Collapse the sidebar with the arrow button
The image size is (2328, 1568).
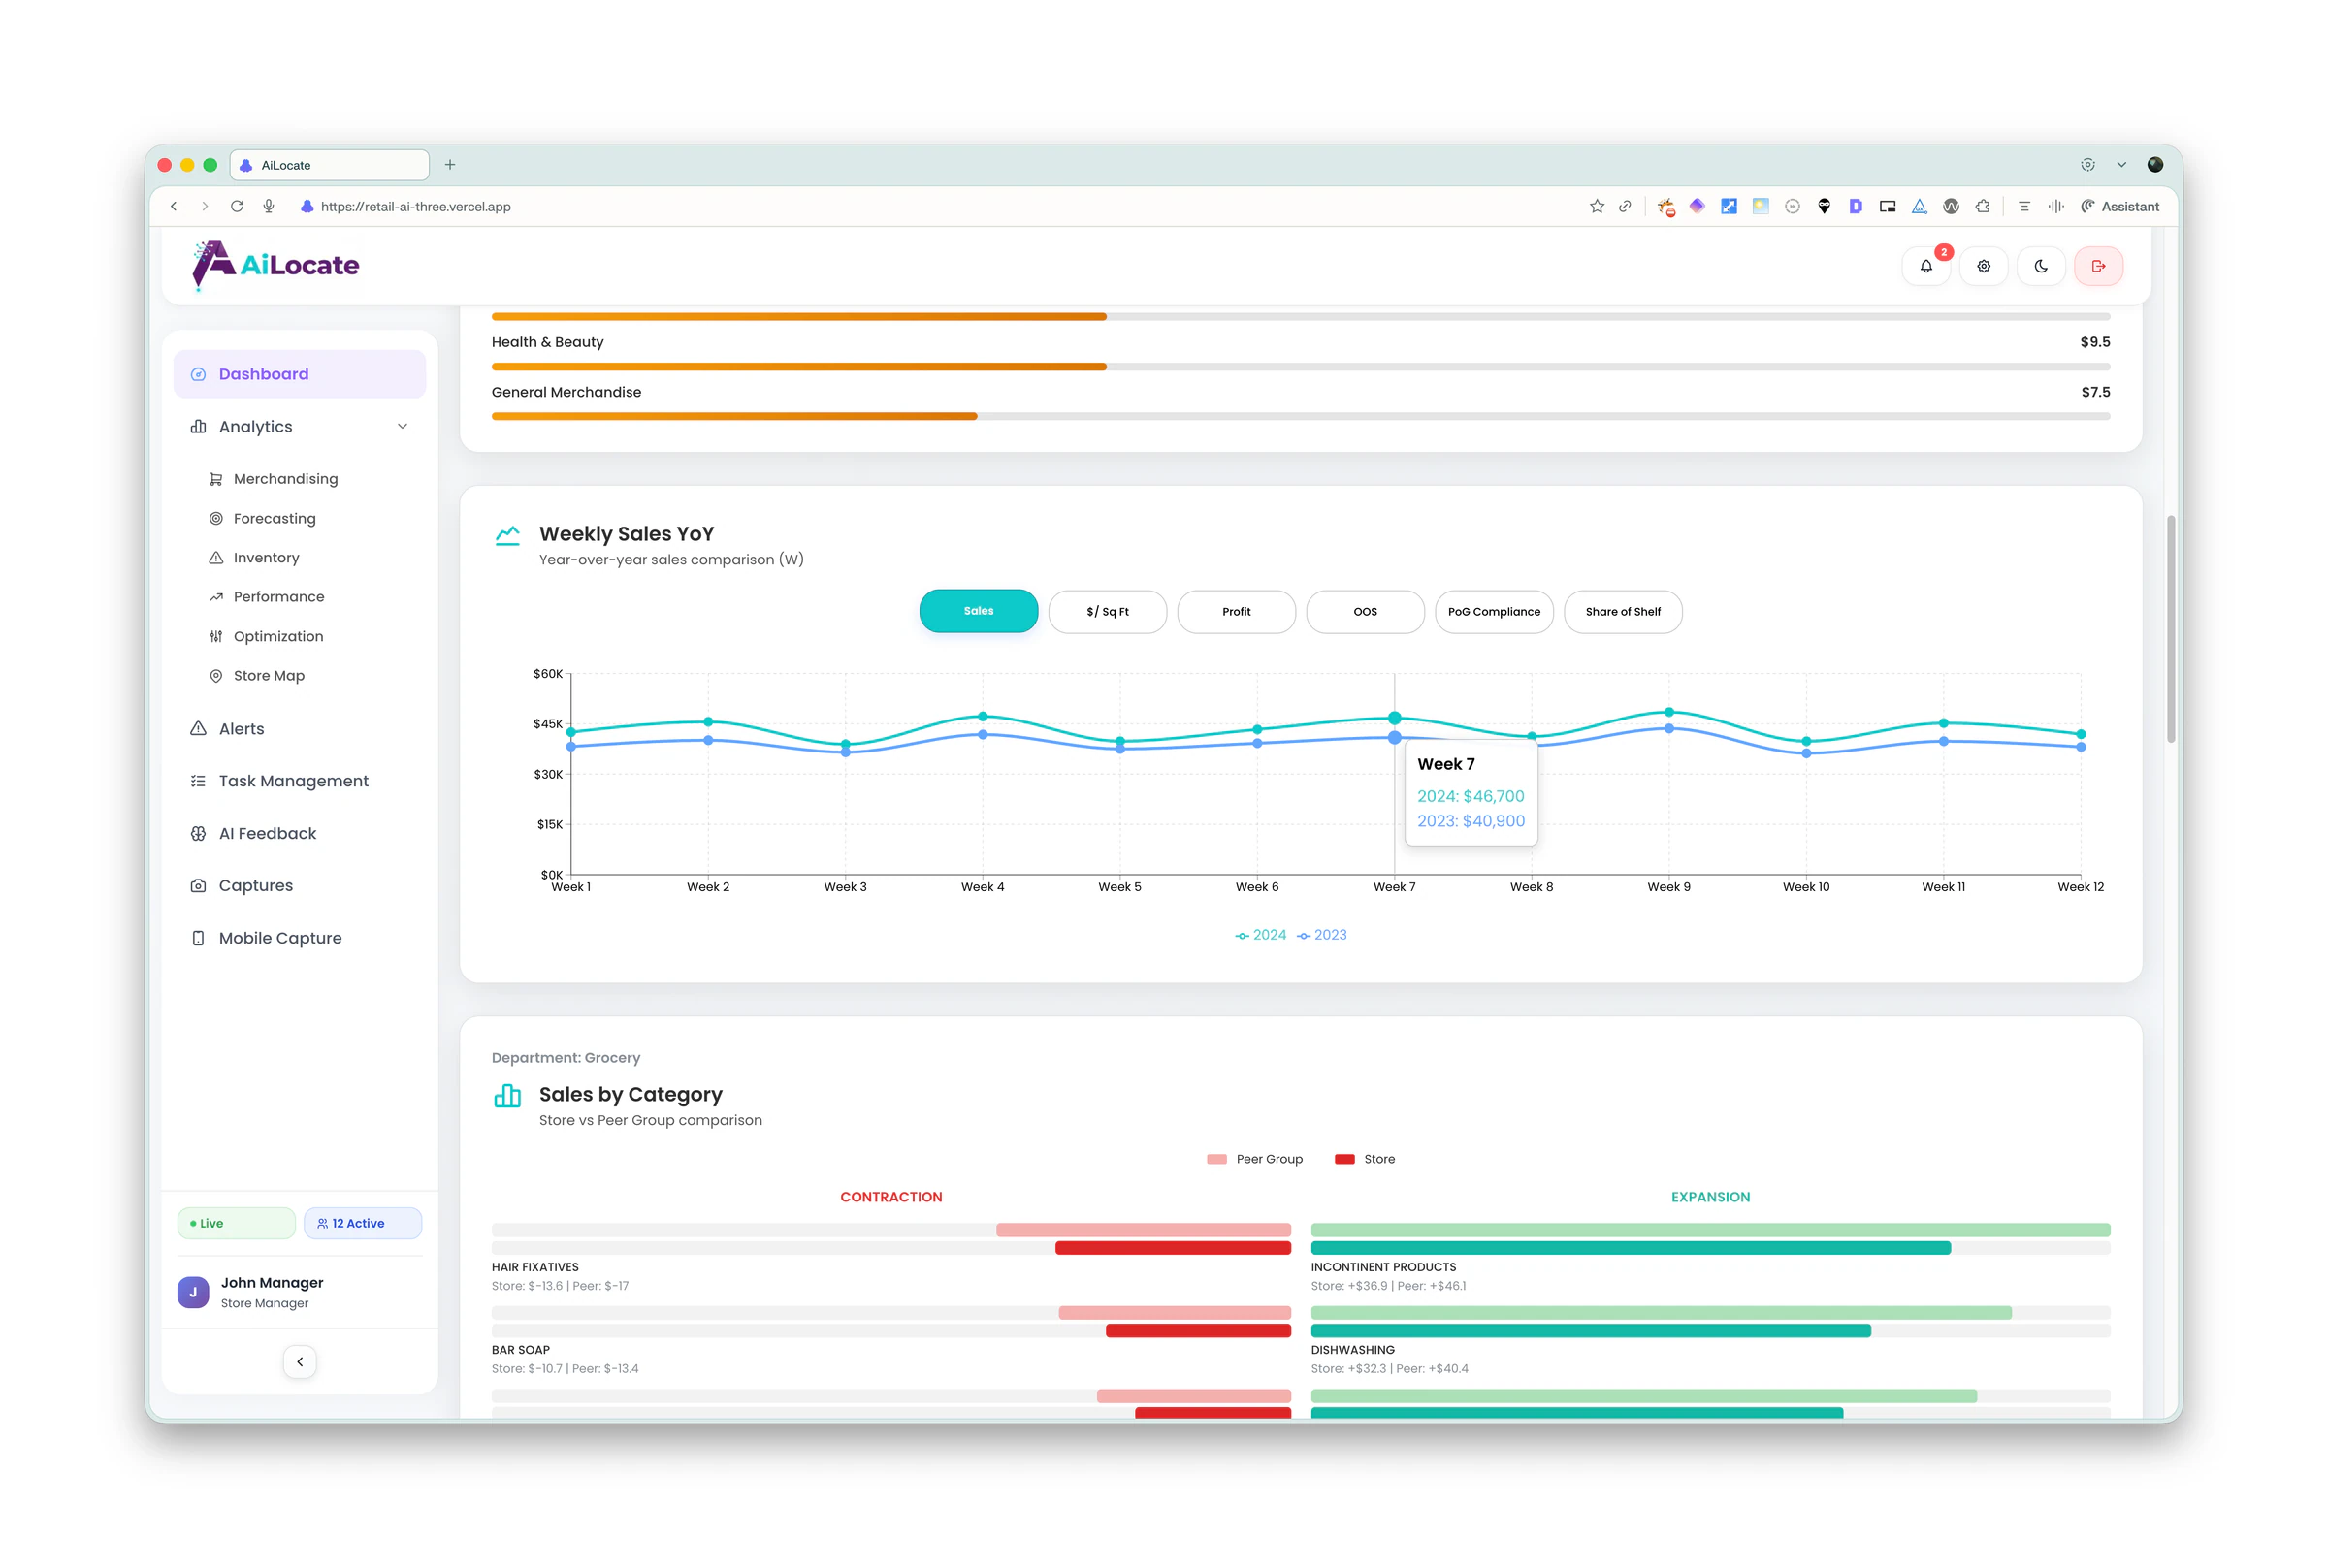pos(300,1362)
